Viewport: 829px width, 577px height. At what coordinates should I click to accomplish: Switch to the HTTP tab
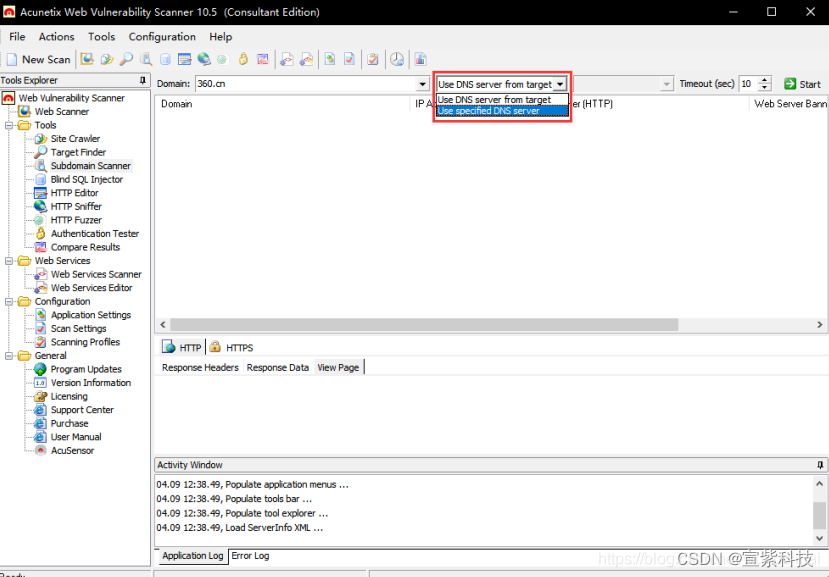(182, 347)
